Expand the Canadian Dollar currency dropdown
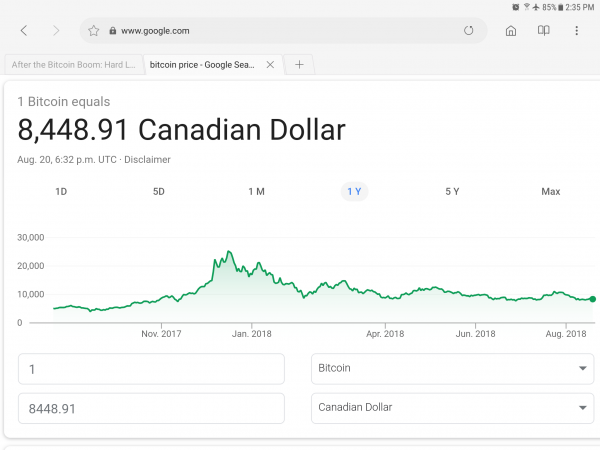Screen dimensions: 600x450 (453, 408)
